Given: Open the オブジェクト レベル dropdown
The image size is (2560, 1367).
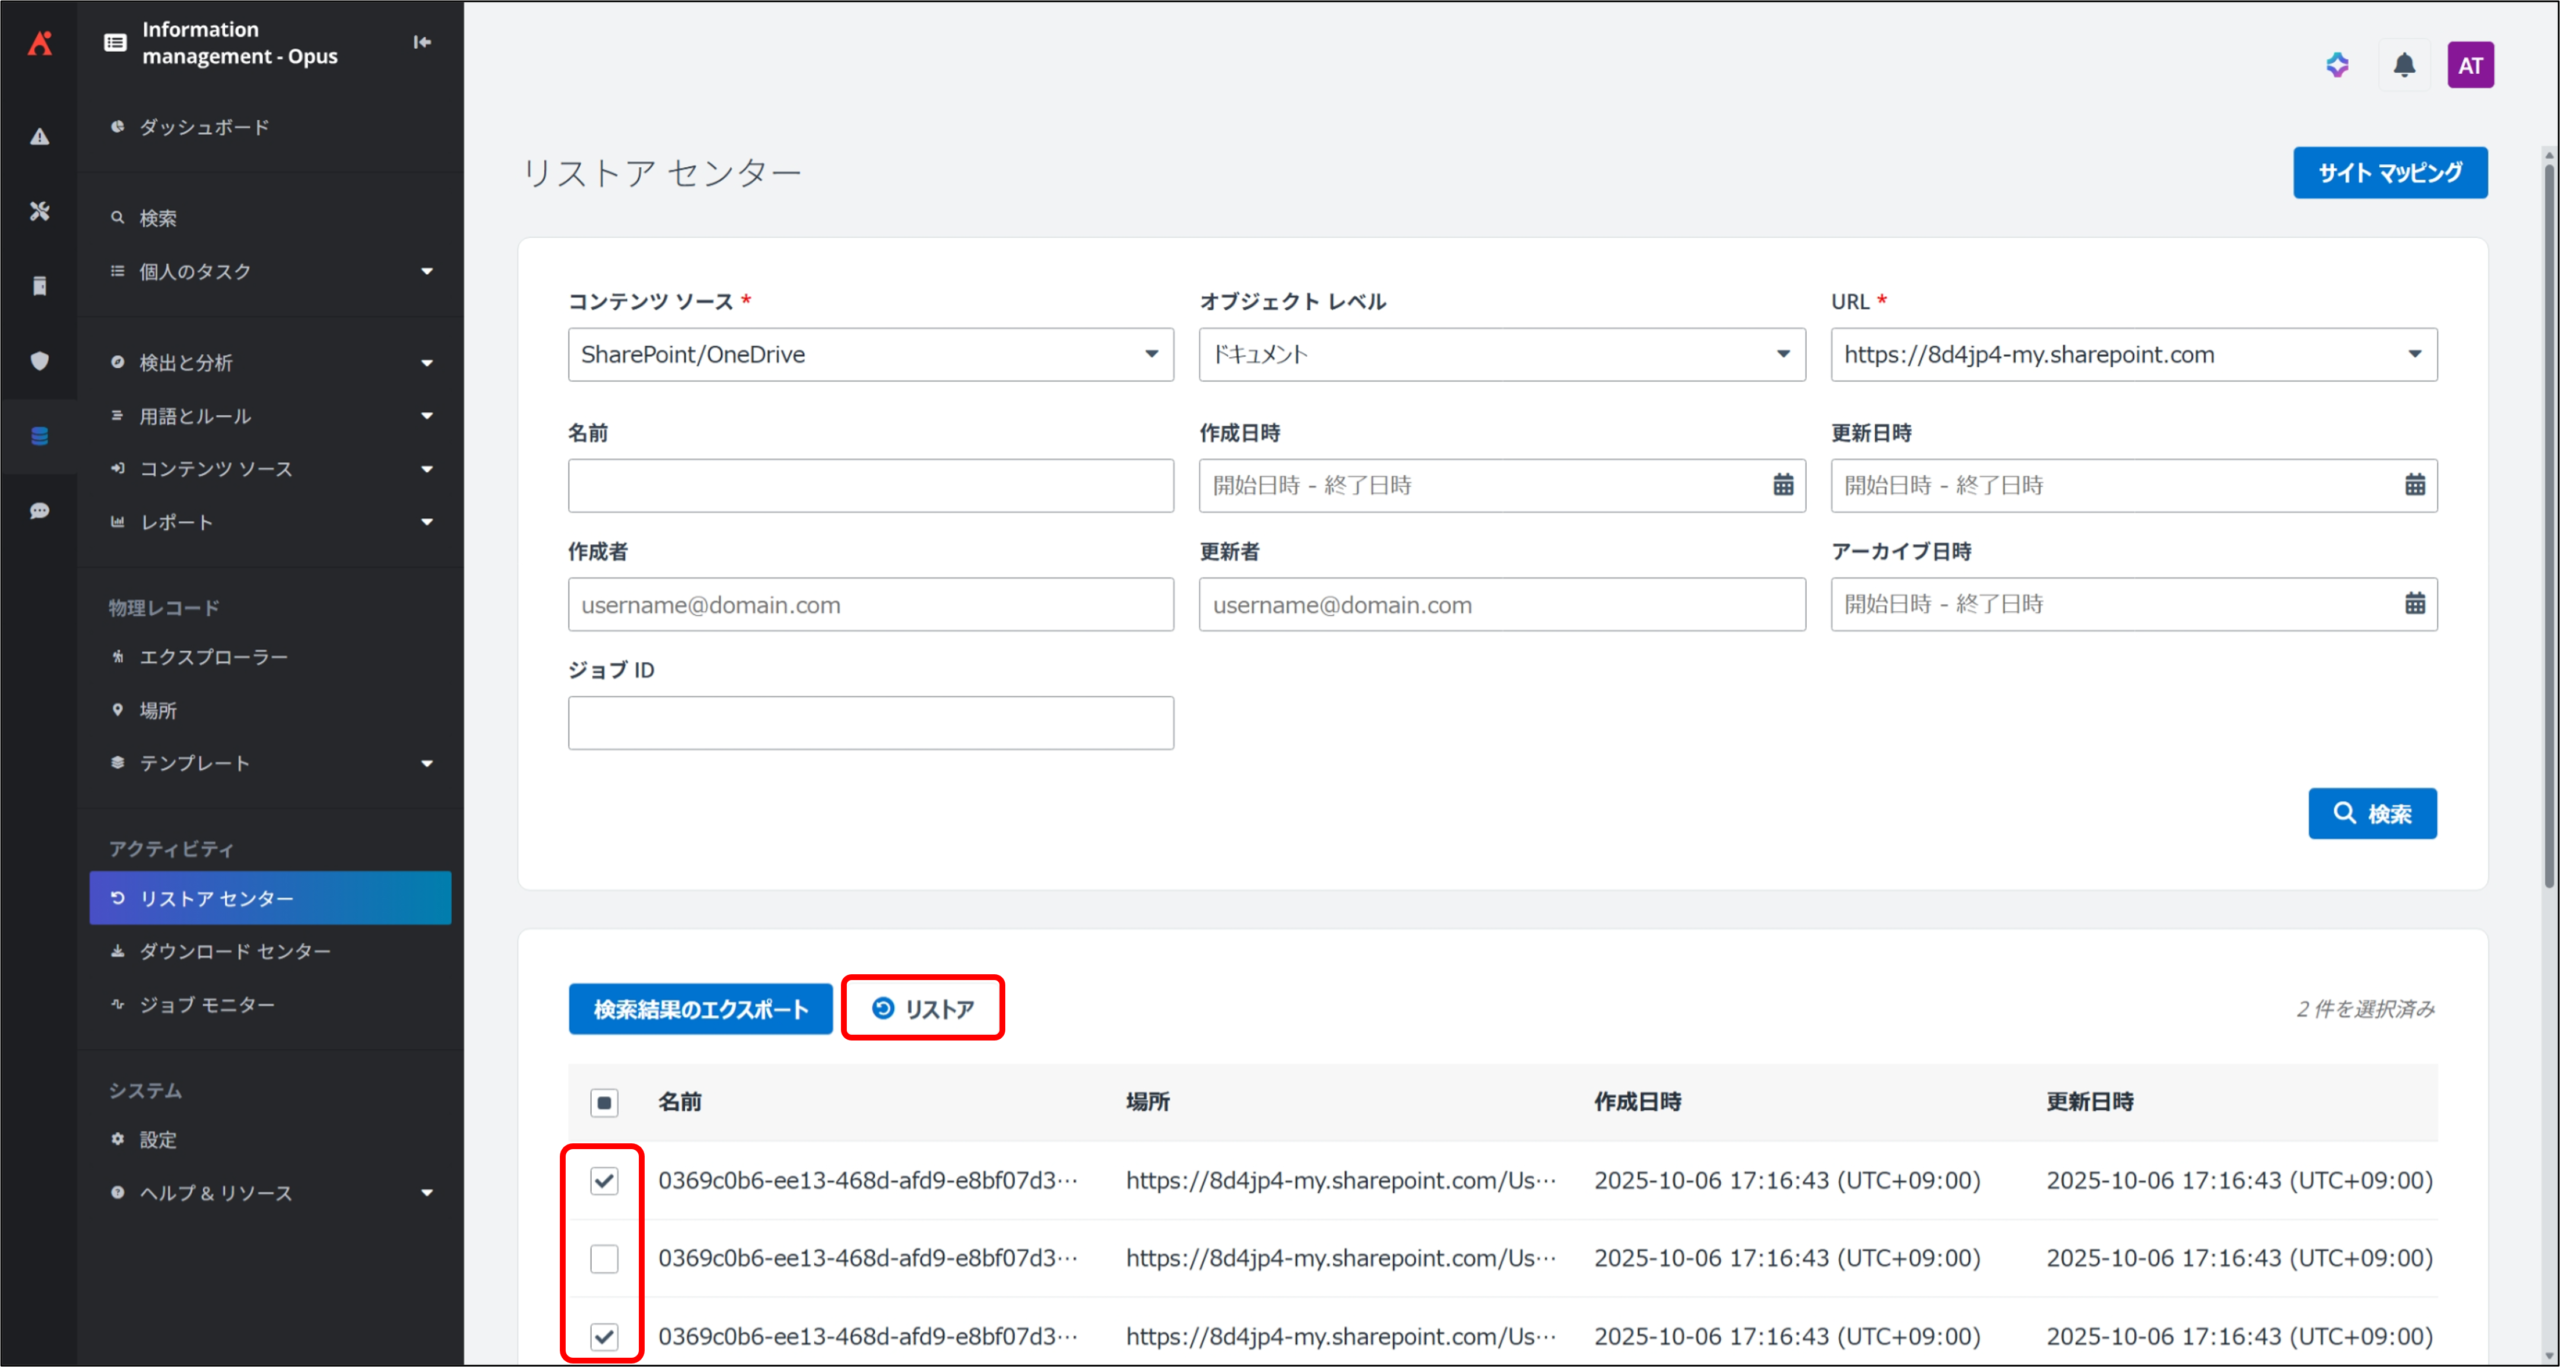Looking at the screenshot, I should (x=1501, y=355).
